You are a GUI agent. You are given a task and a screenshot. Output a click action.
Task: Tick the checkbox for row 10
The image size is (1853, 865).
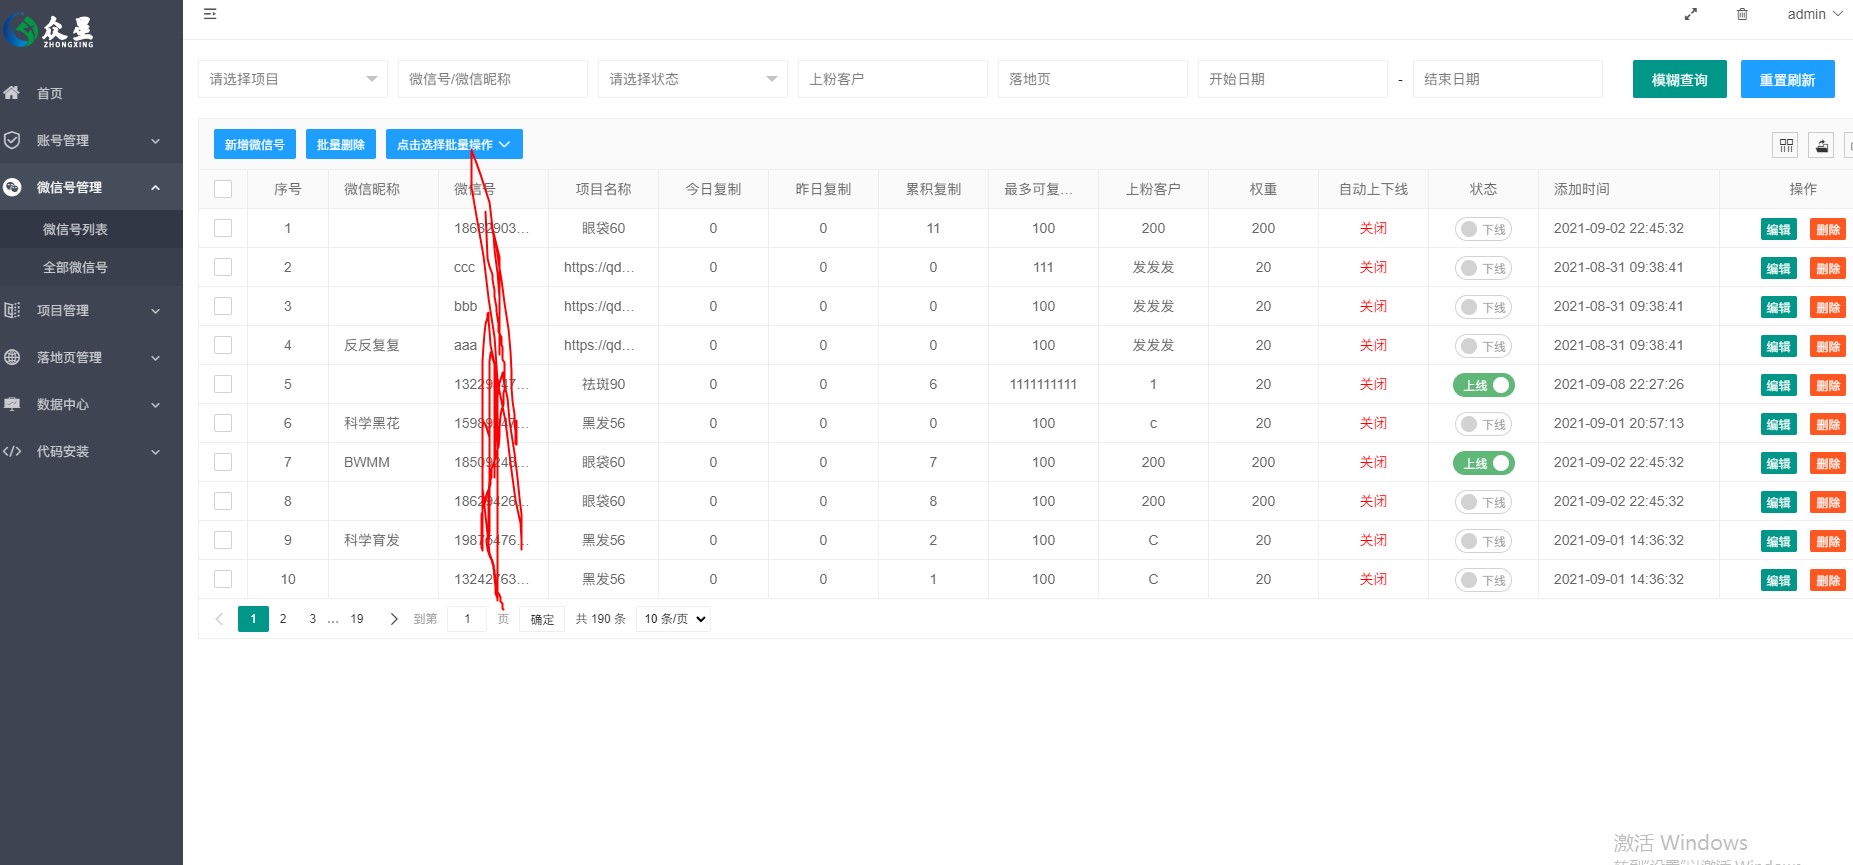pos(223,579)
